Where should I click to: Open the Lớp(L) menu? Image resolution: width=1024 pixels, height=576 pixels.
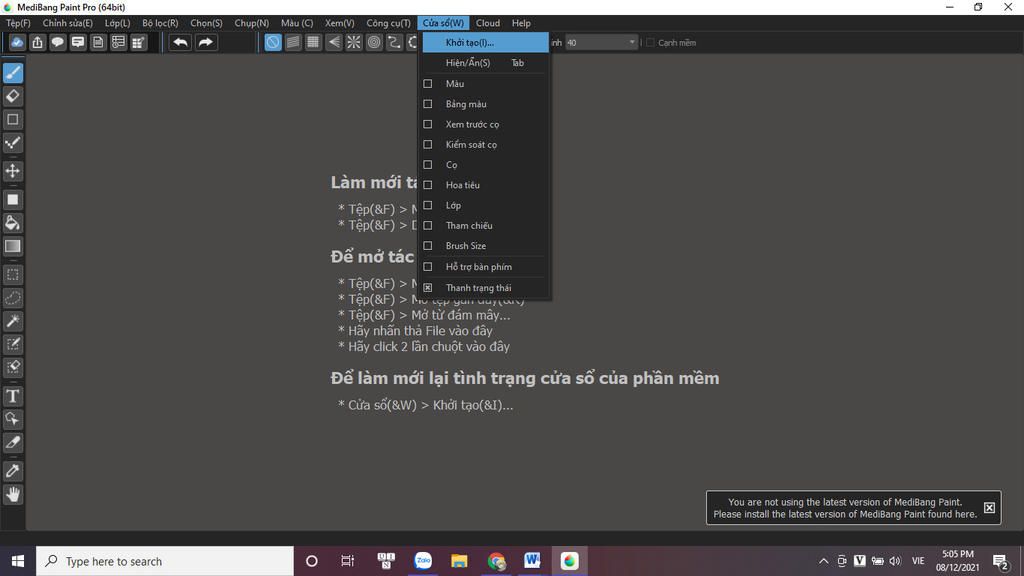click(x=118, y=23)
